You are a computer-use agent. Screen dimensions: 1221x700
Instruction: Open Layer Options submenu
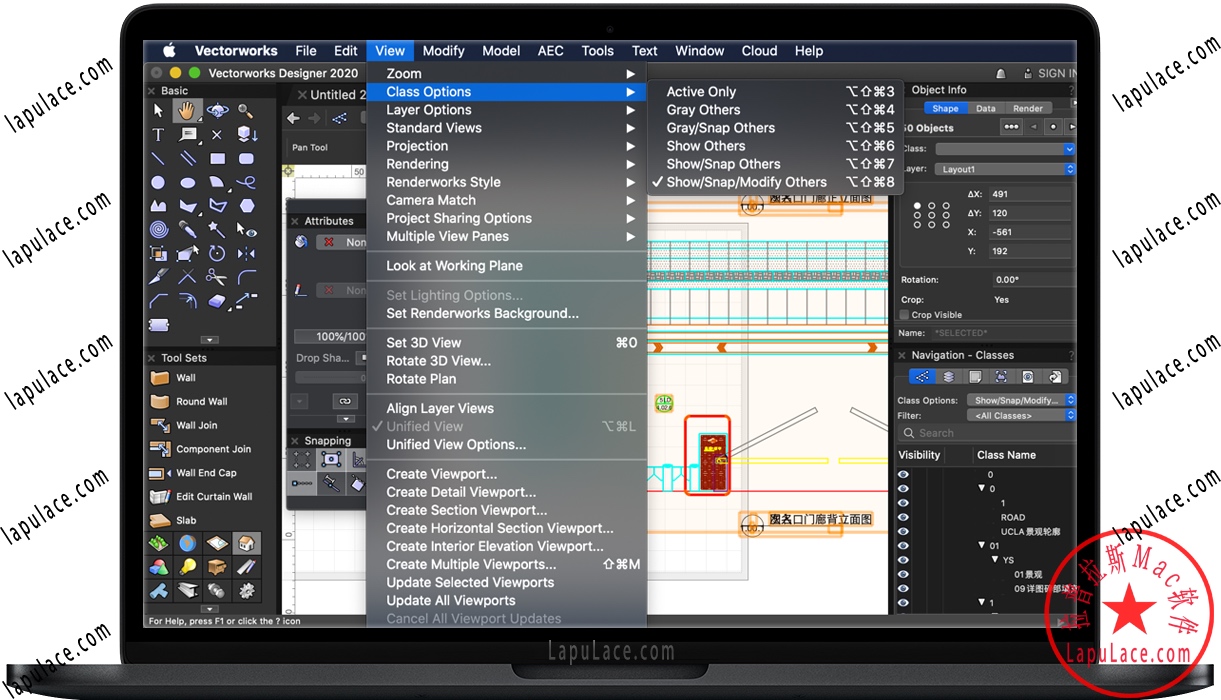506,110
